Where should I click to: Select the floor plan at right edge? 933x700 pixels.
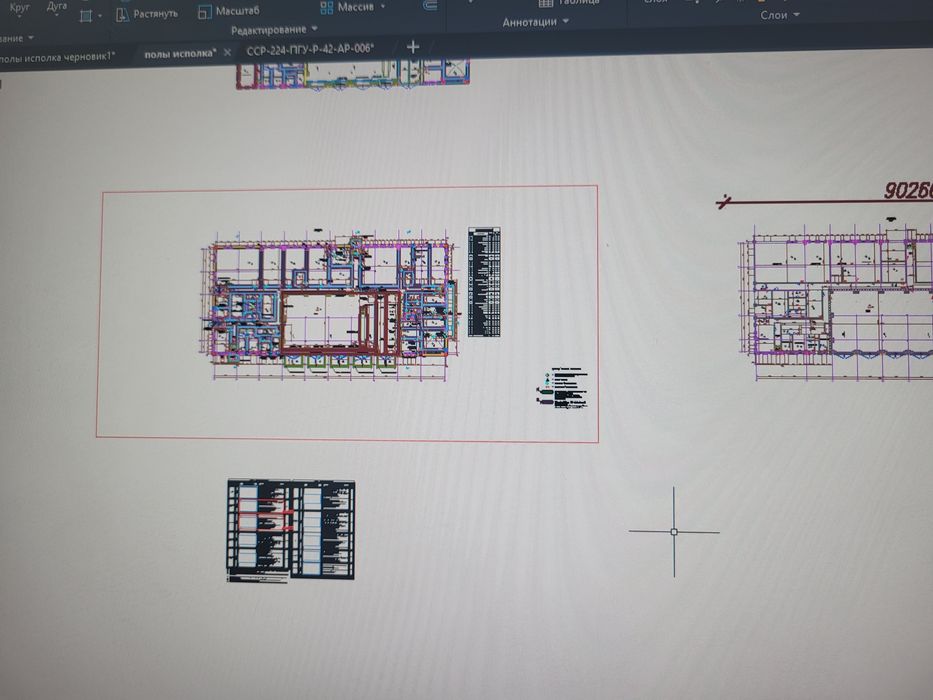[835, 302]
